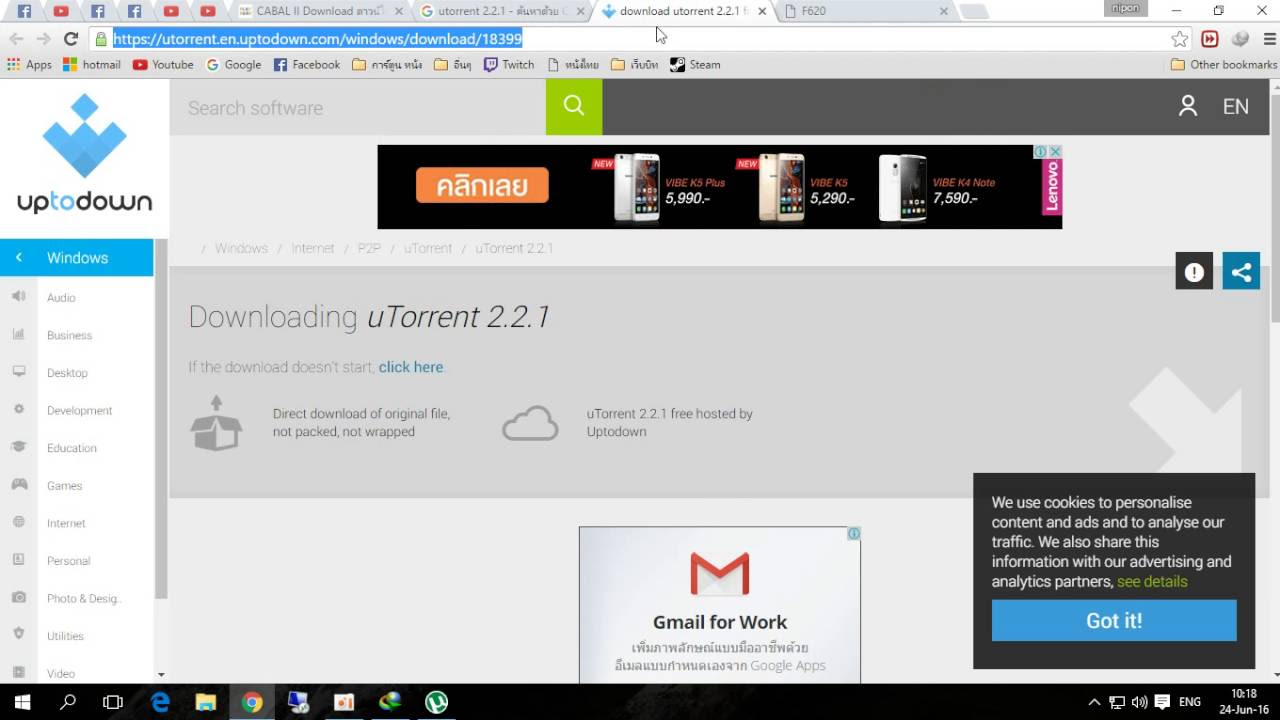Open the user account icon

point(1188,106)
